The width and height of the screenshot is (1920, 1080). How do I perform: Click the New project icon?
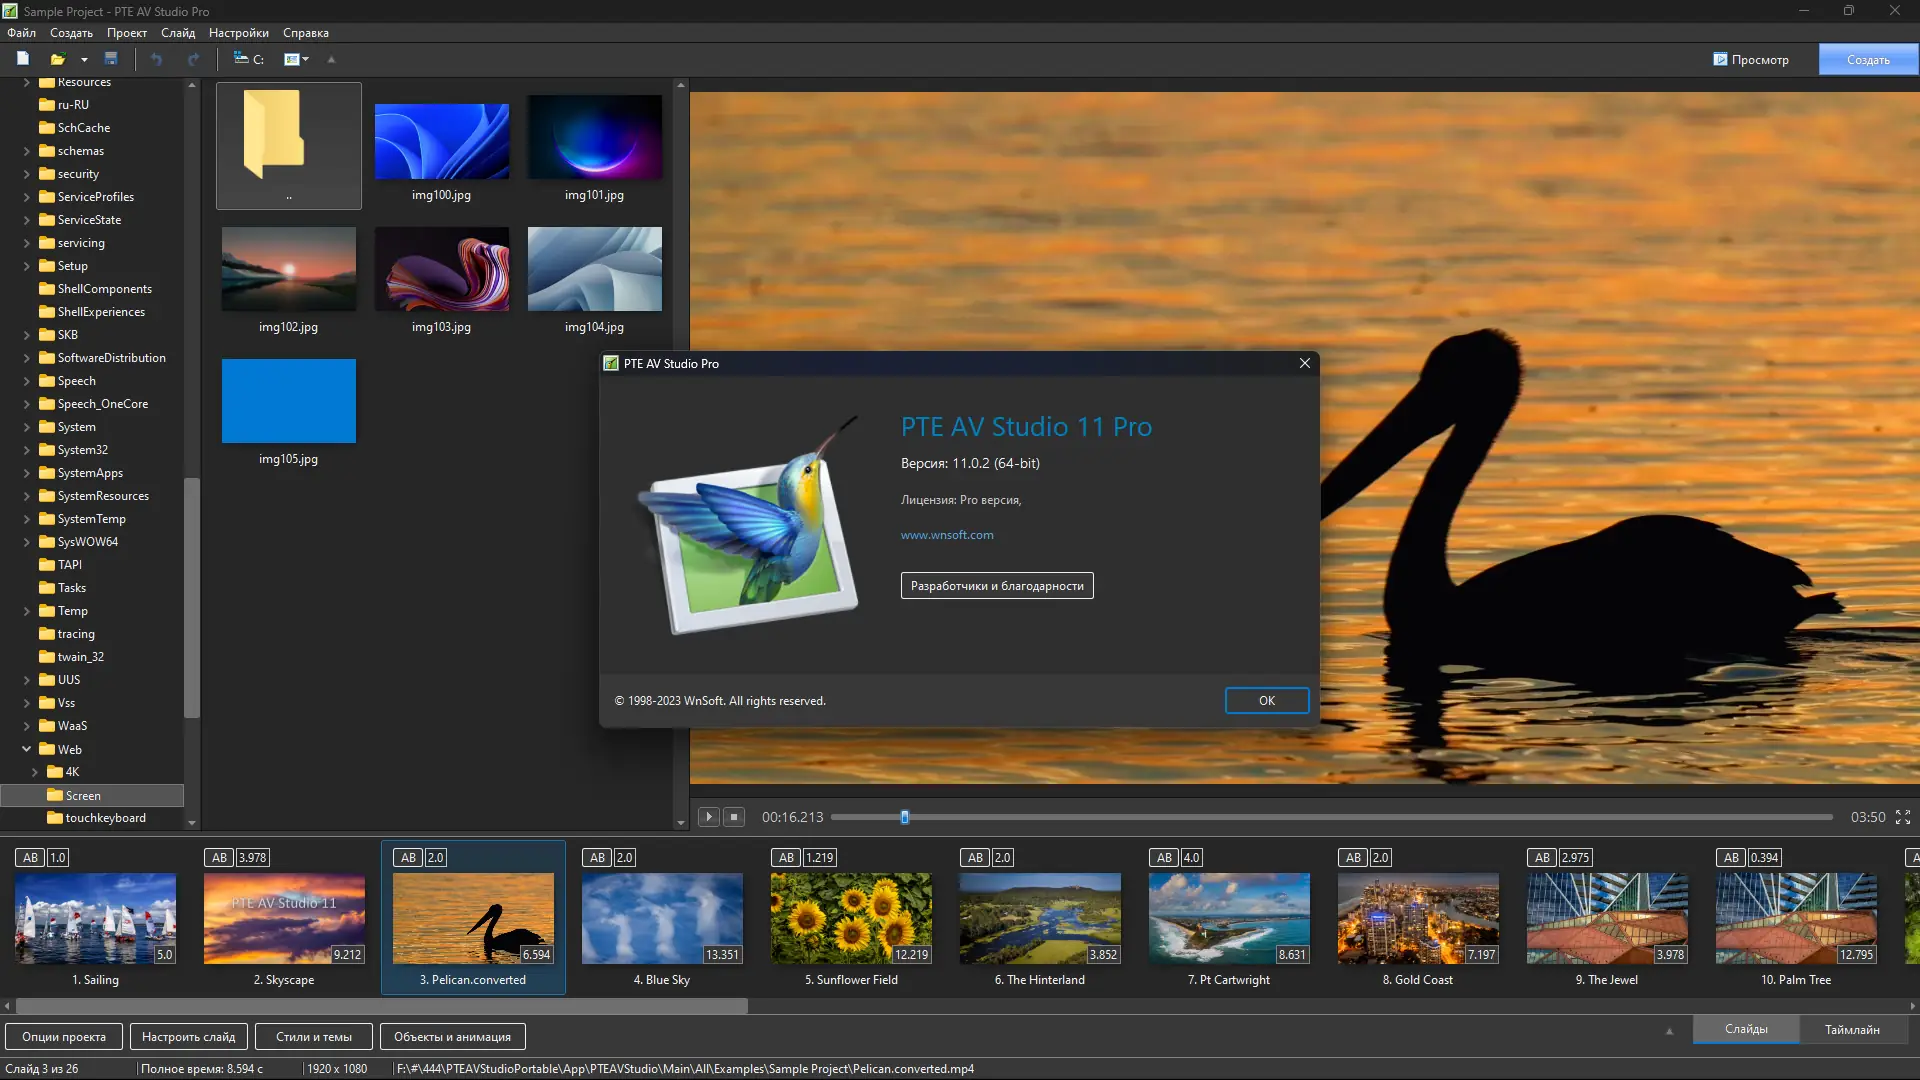(x=23, y=59)
